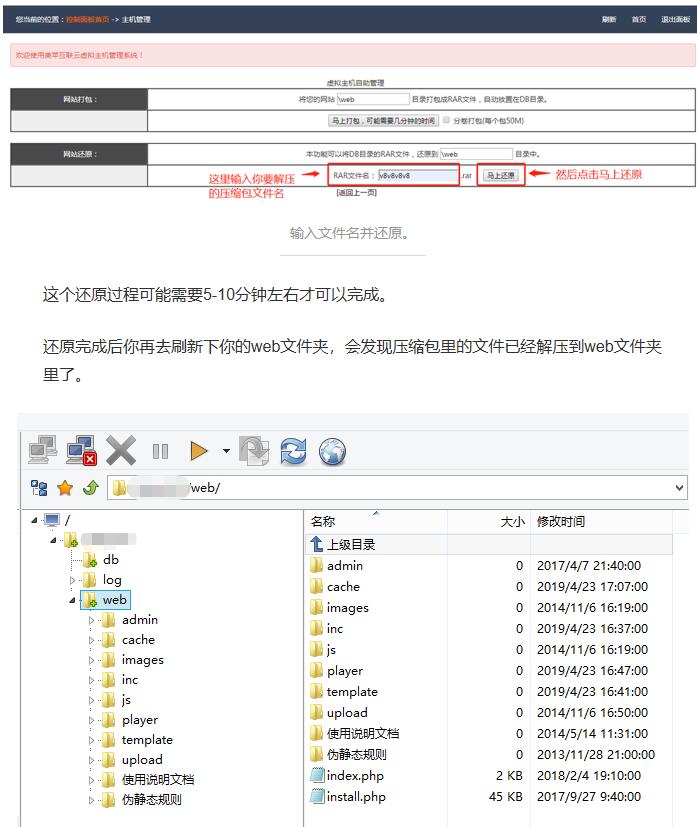
Task: Toggle the 分卷打包 checkbox
Action: click(446, 120)
